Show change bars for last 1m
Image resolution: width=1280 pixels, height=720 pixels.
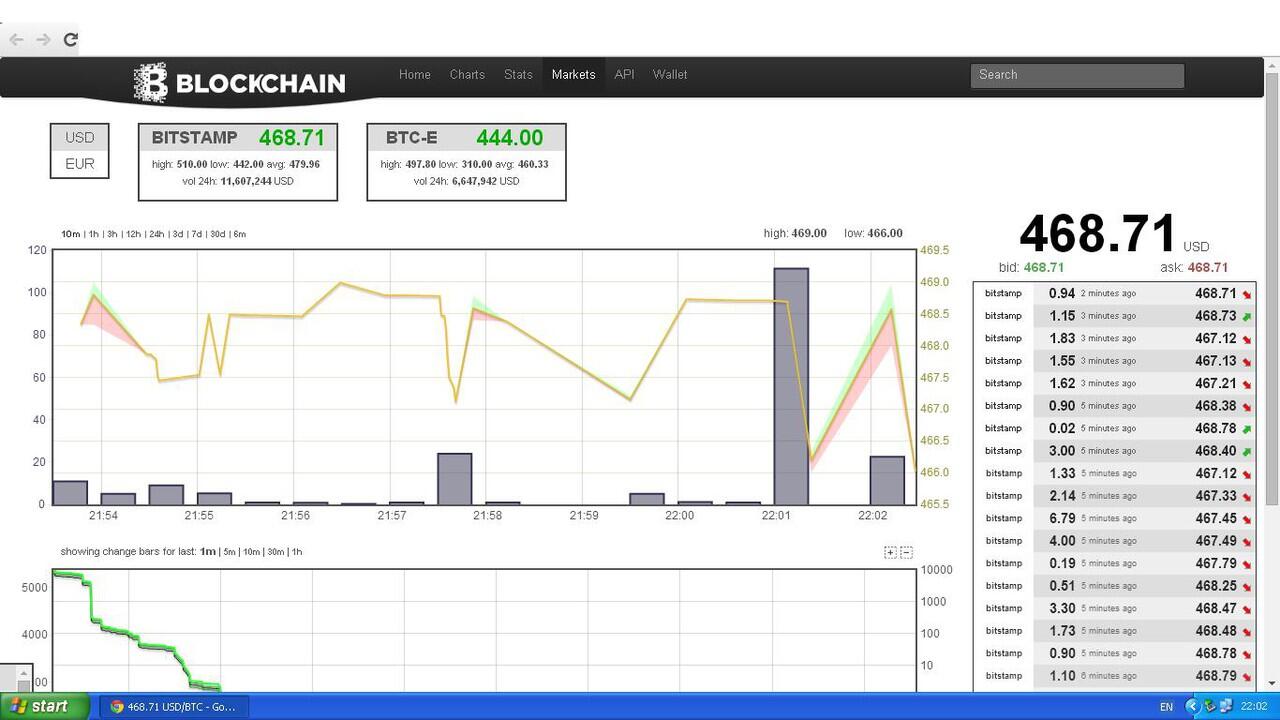pyautogui.click(x=207, y=552)
